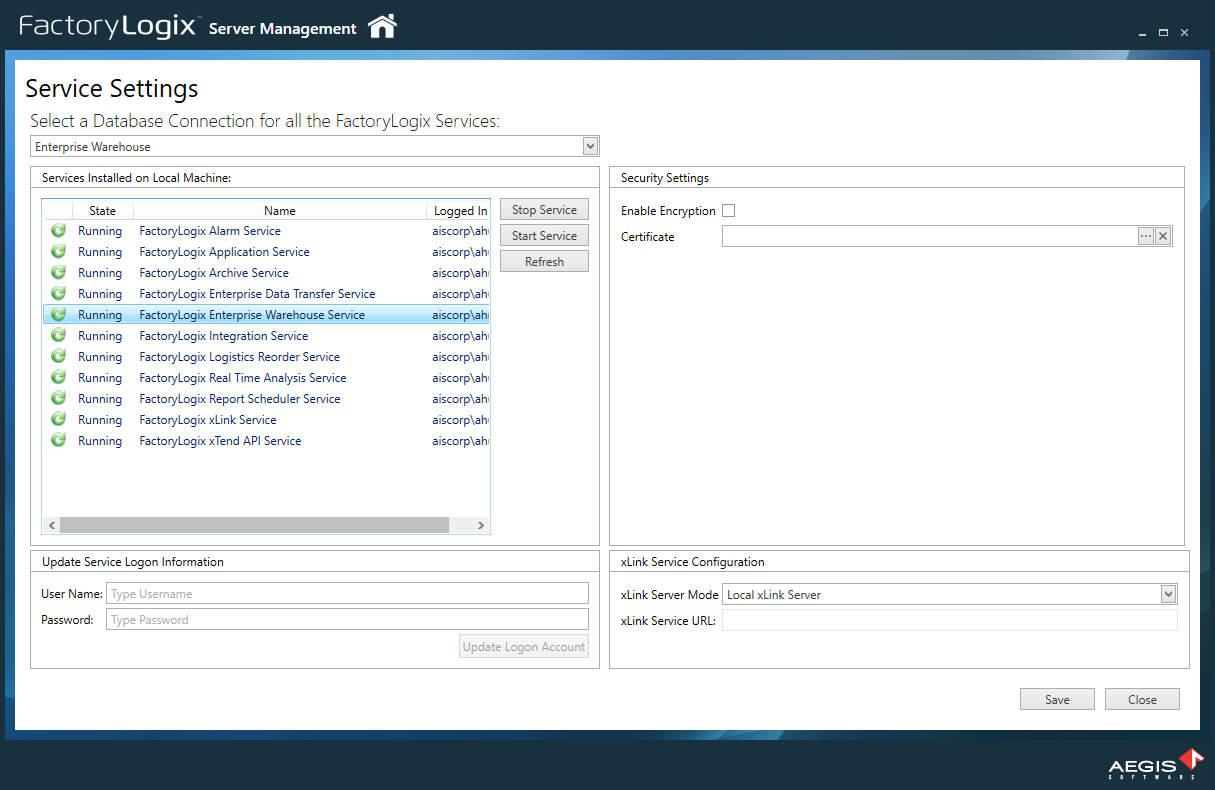Select the FactoryLogix Integration Service row
This screenshot has width=1215, height=790.
(223, 335)
